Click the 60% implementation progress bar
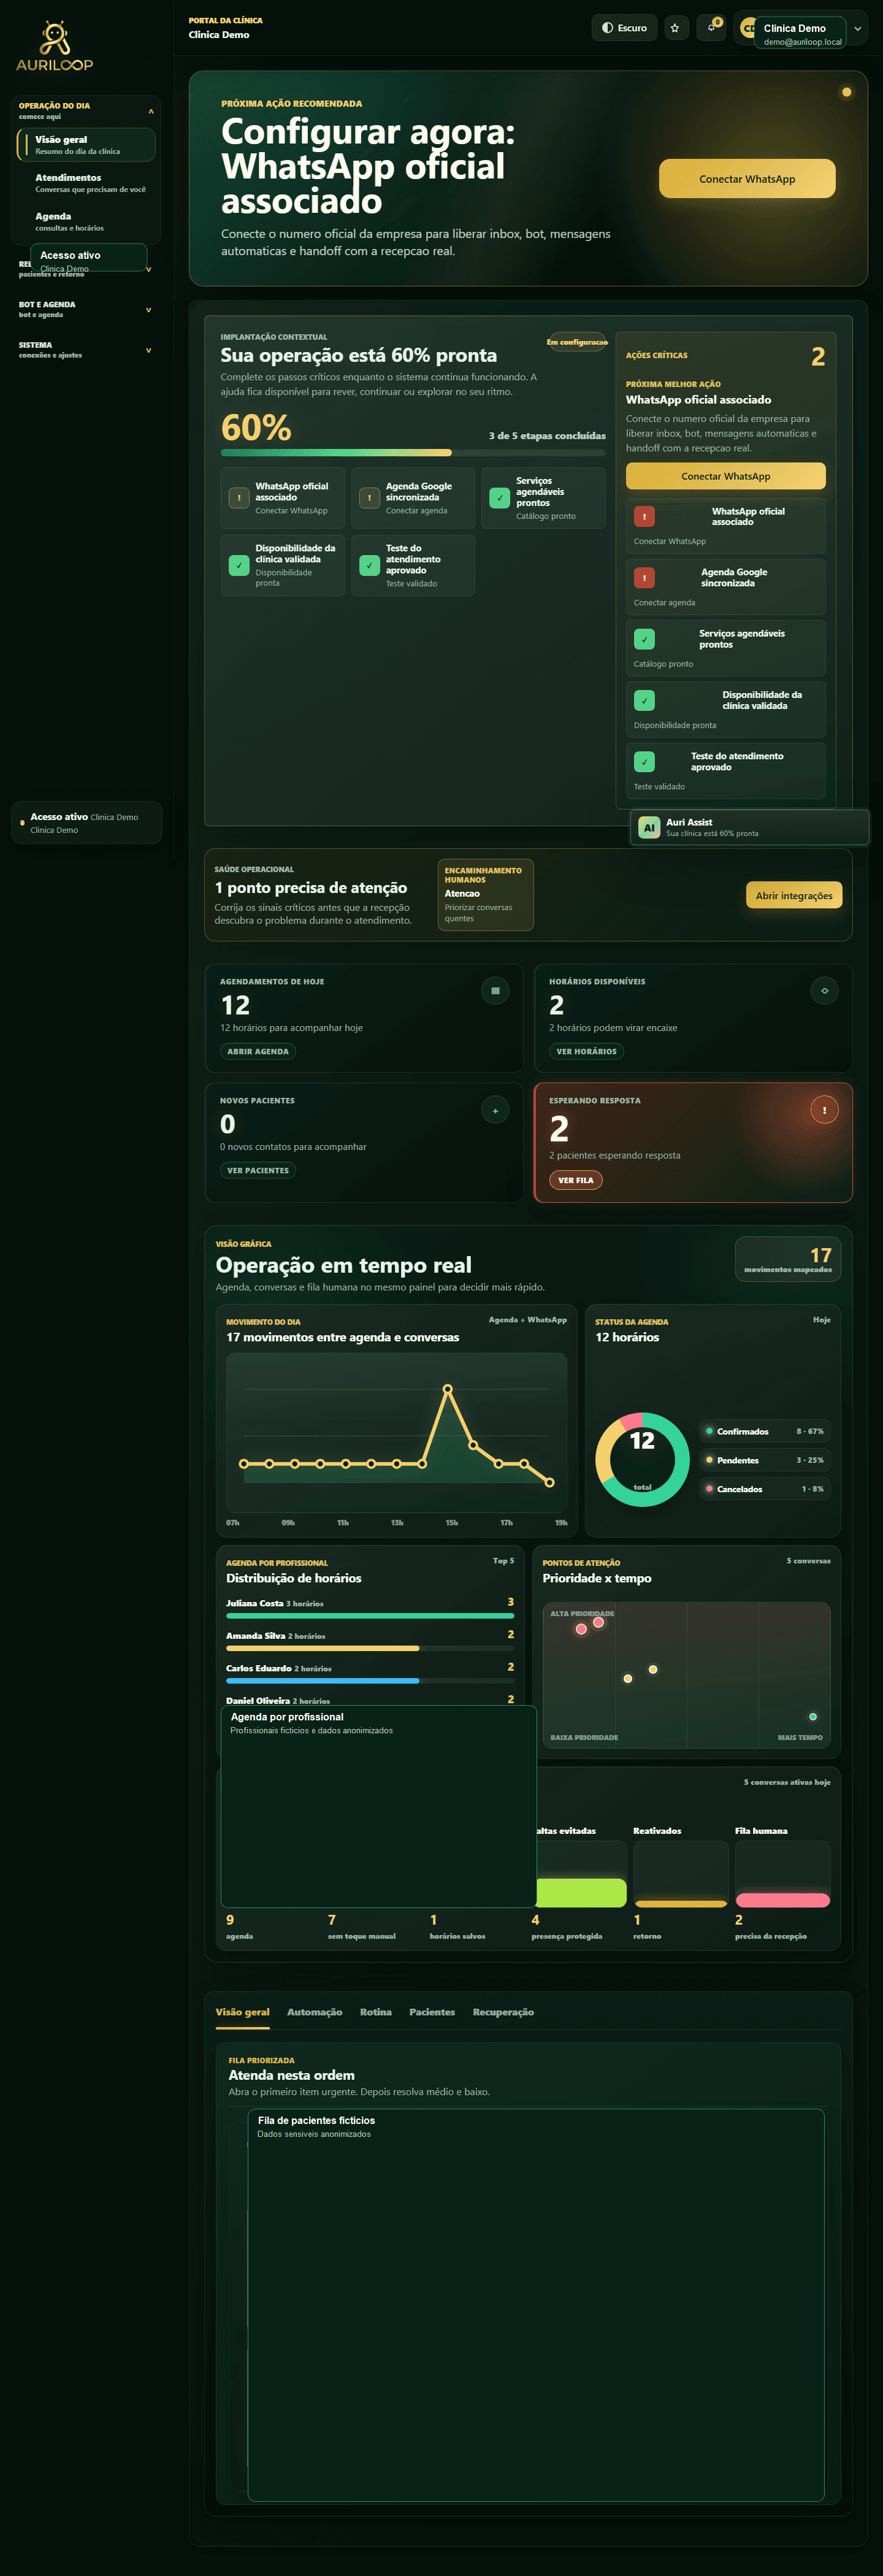Screen dimensions: 883x2576 coord(413,453)
